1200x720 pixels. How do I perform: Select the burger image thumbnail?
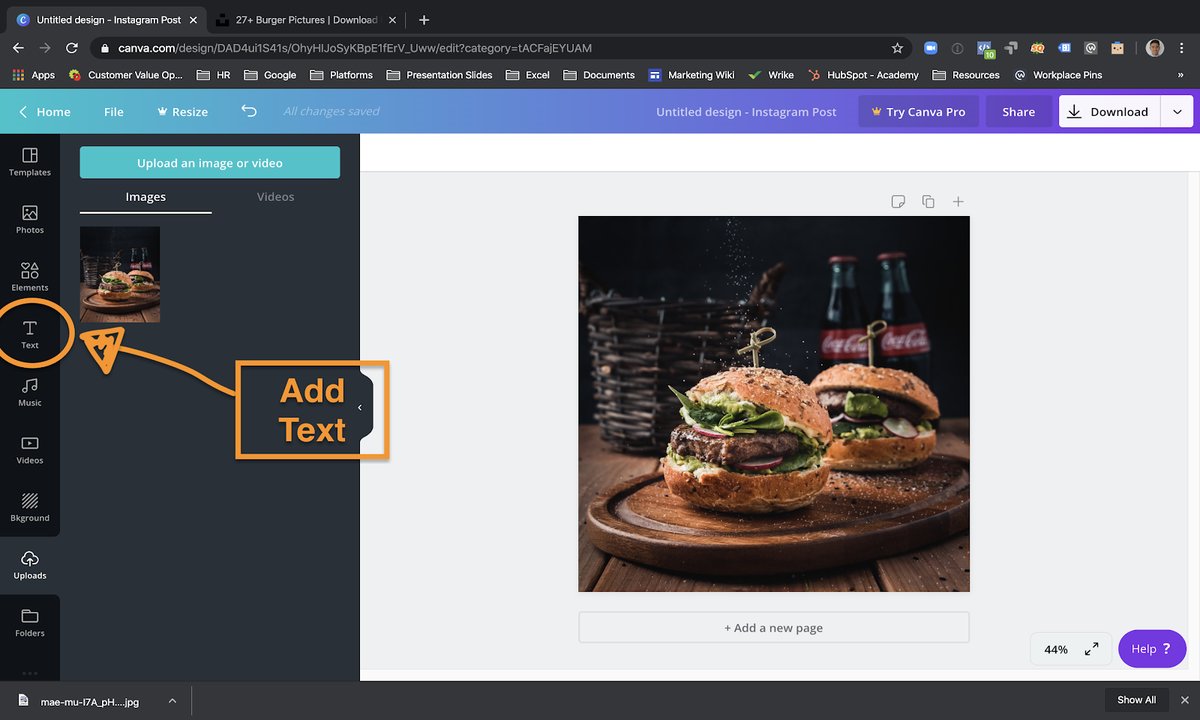click(119, 273)
